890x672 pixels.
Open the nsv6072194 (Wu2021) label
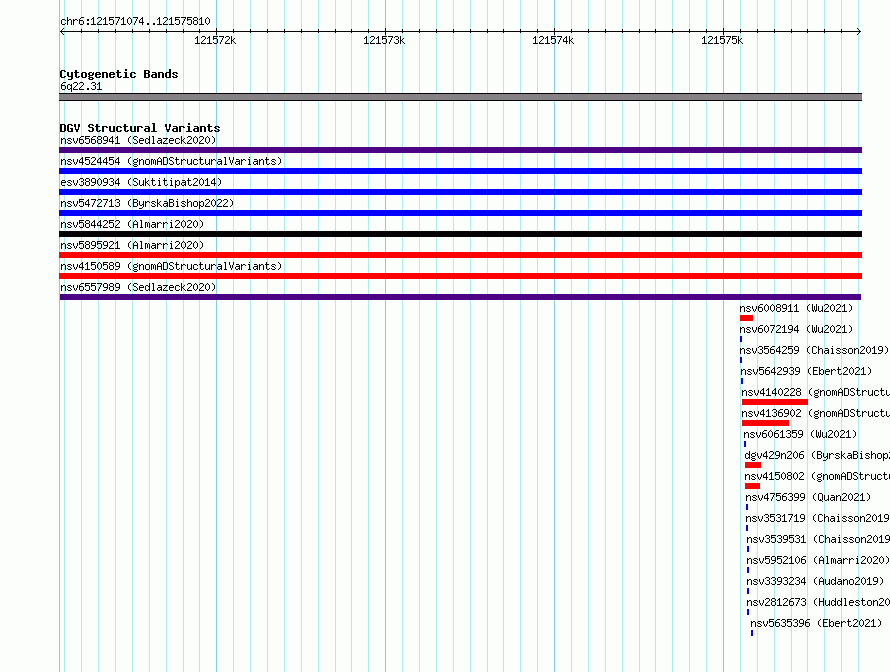[x=796, y=329]
